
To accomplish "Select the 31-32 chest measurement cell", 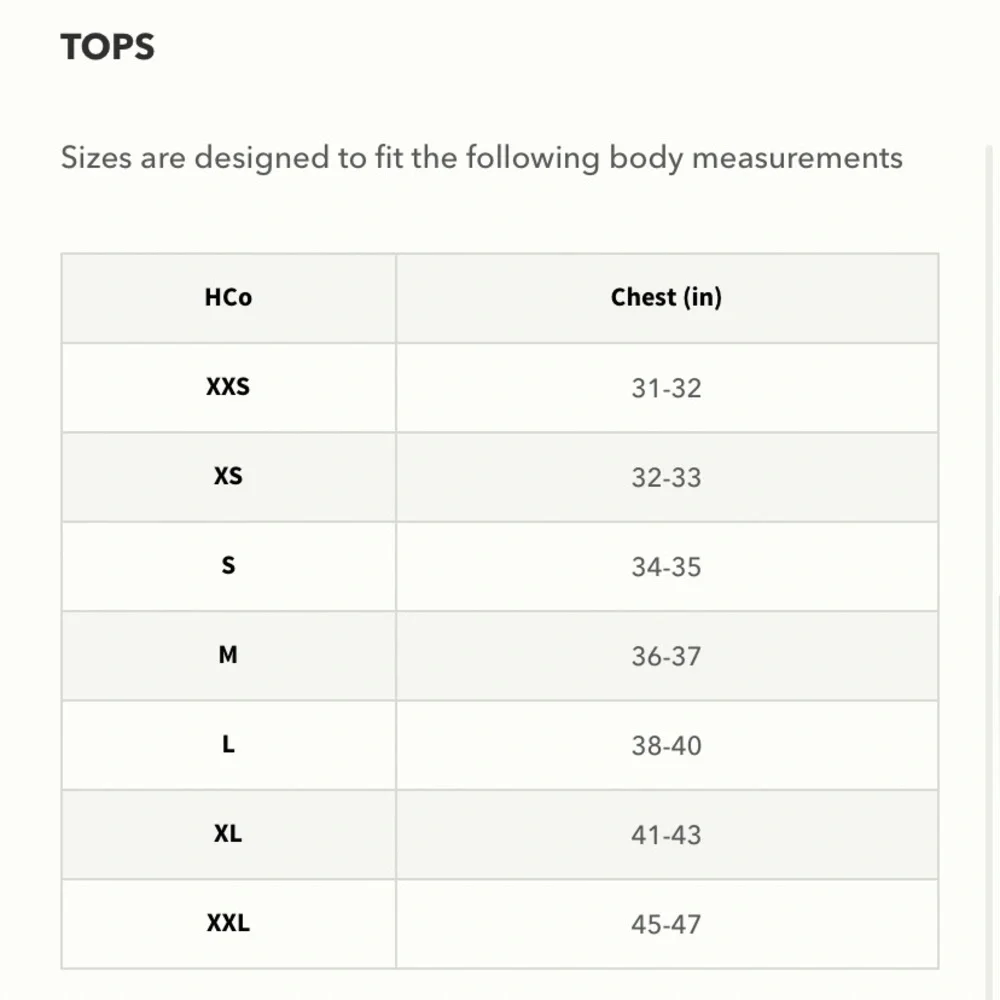I will [x=666, y=388].
